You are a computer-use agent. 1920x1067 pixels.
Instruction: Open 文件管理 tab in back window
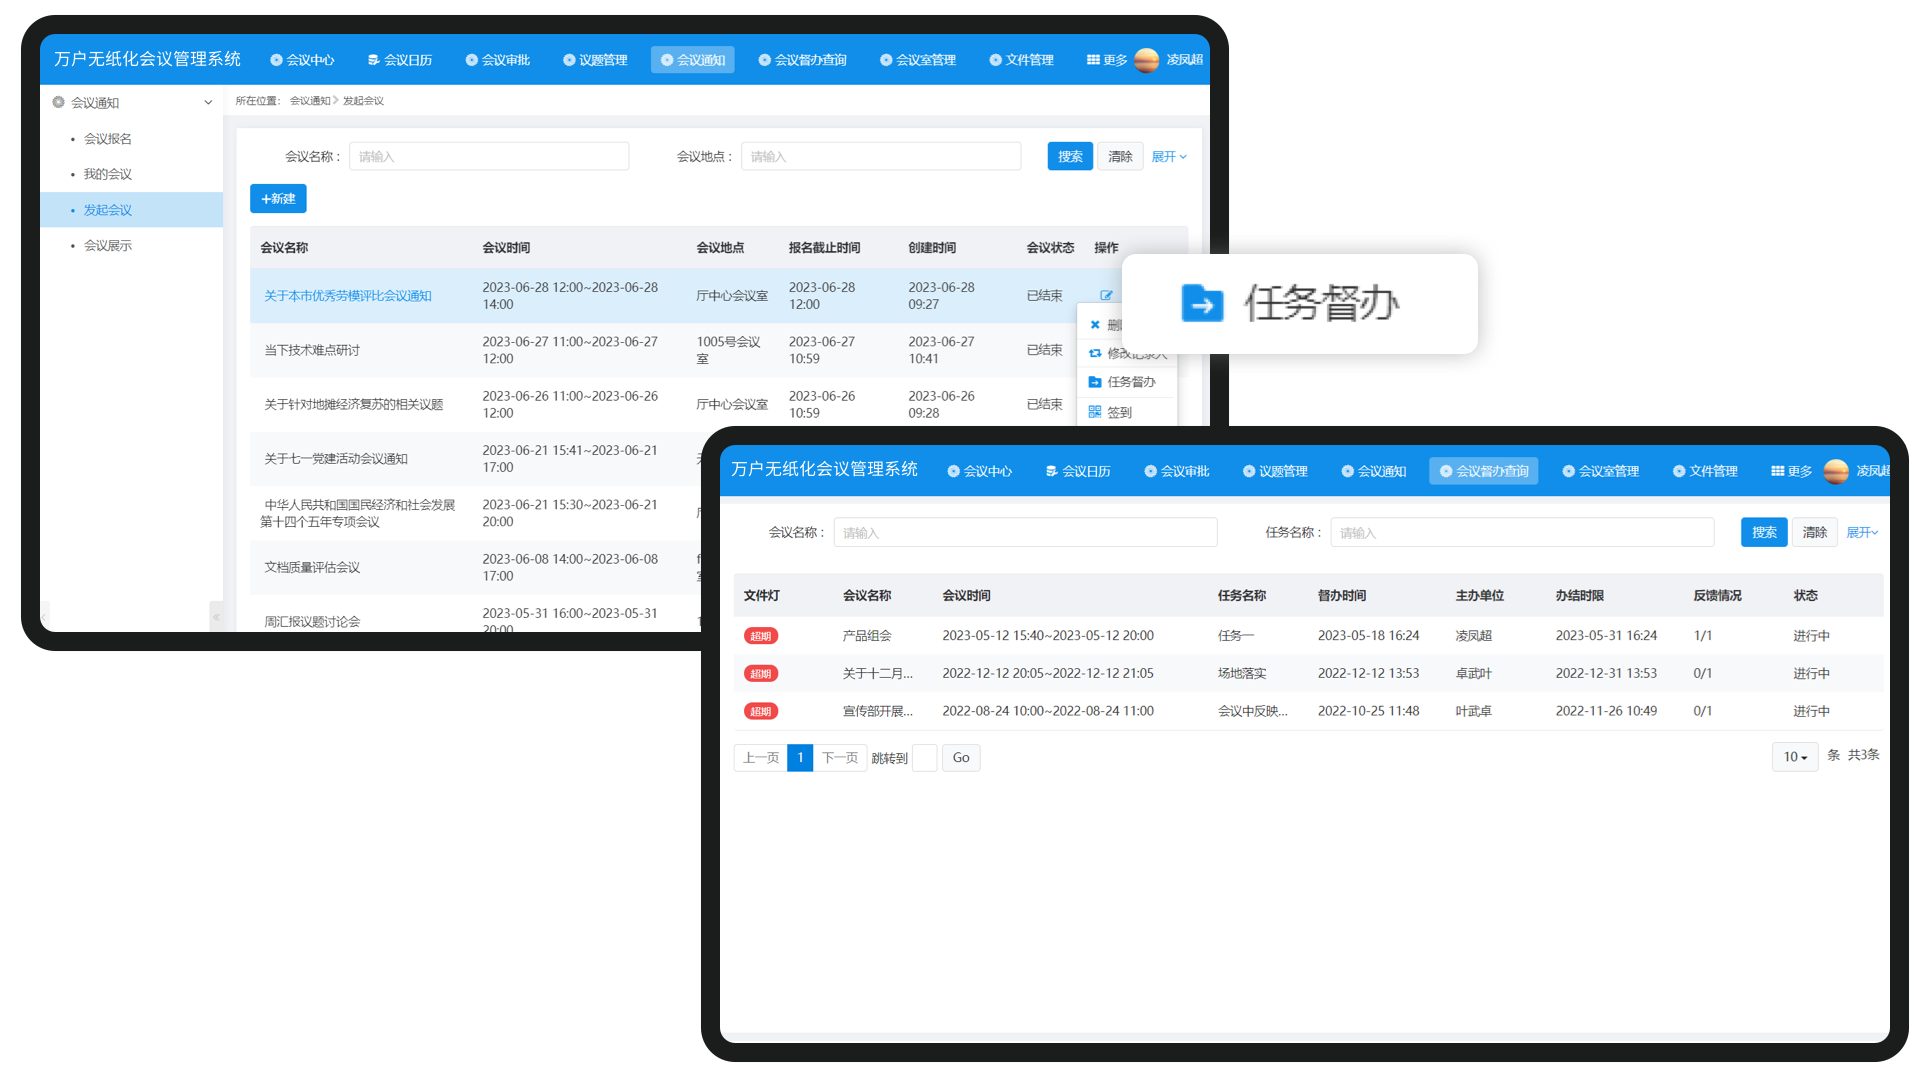[1022, 60]
